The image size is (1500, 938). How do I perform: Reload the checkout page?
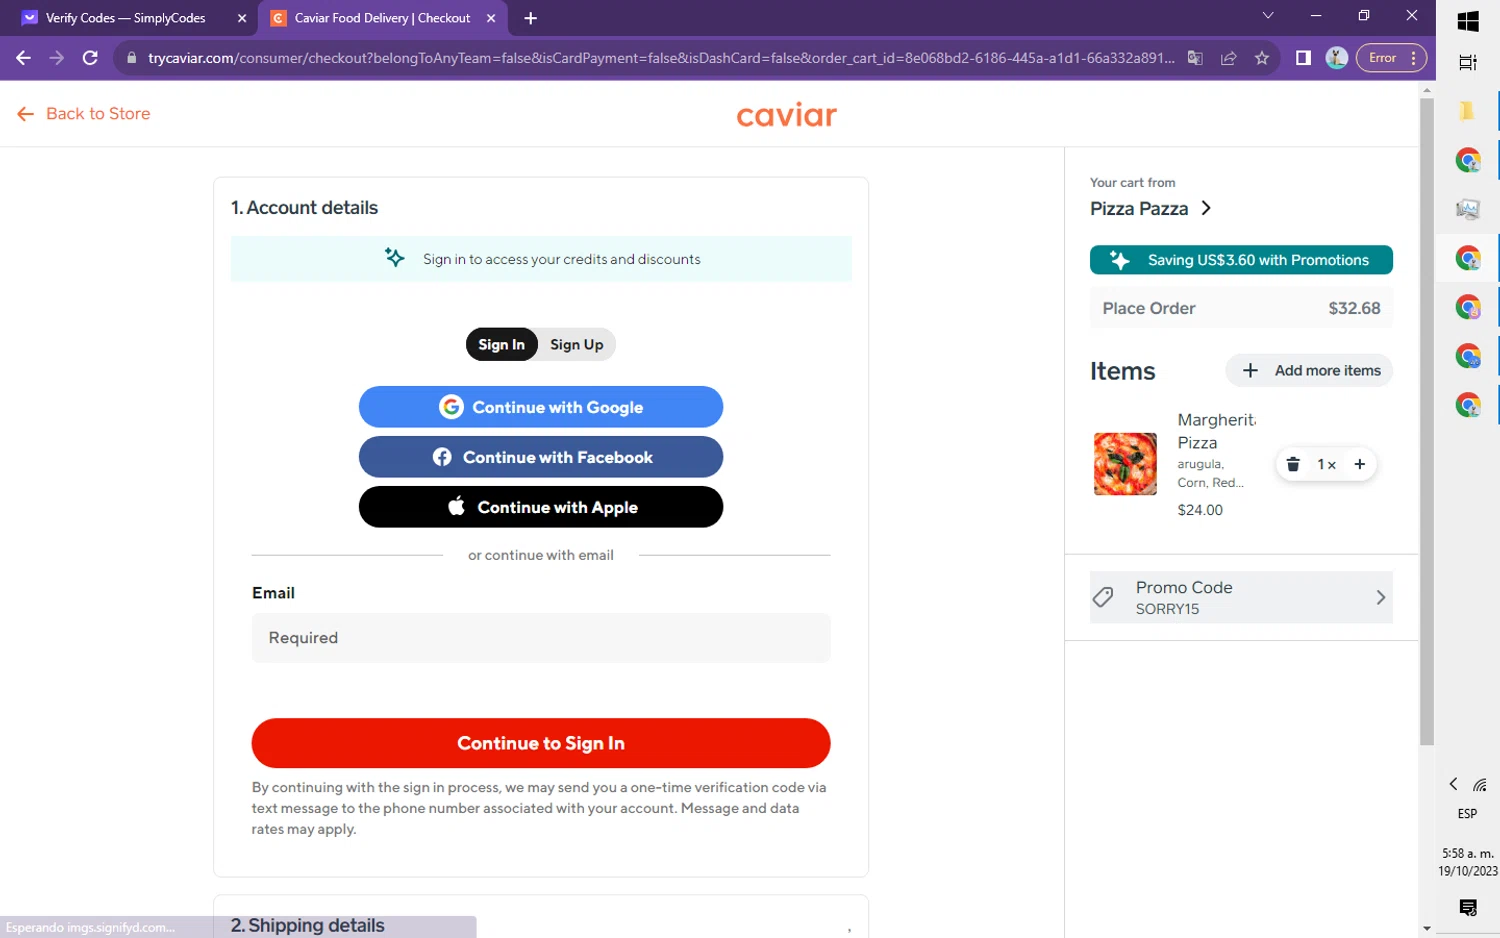pos(90,58)
